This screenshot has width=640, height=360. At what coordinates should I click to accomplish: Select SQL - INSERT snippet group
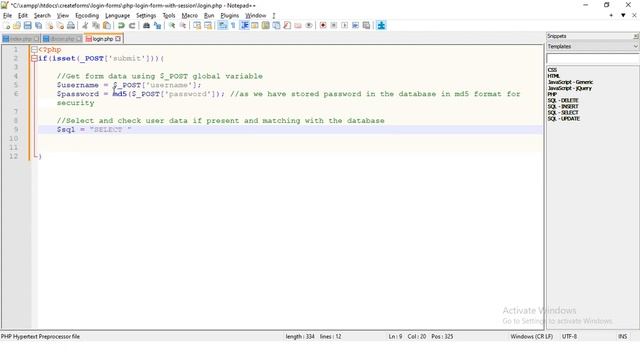click(x=563, y=107)
